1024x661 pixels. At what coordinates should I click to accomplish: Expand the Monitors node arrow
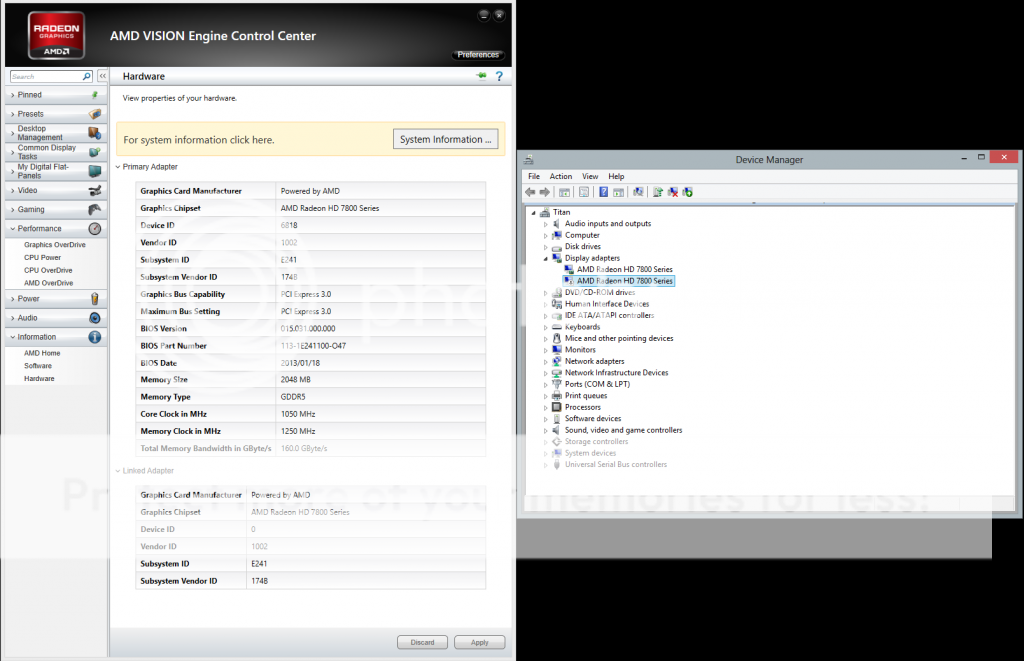(x=545, y=350)
